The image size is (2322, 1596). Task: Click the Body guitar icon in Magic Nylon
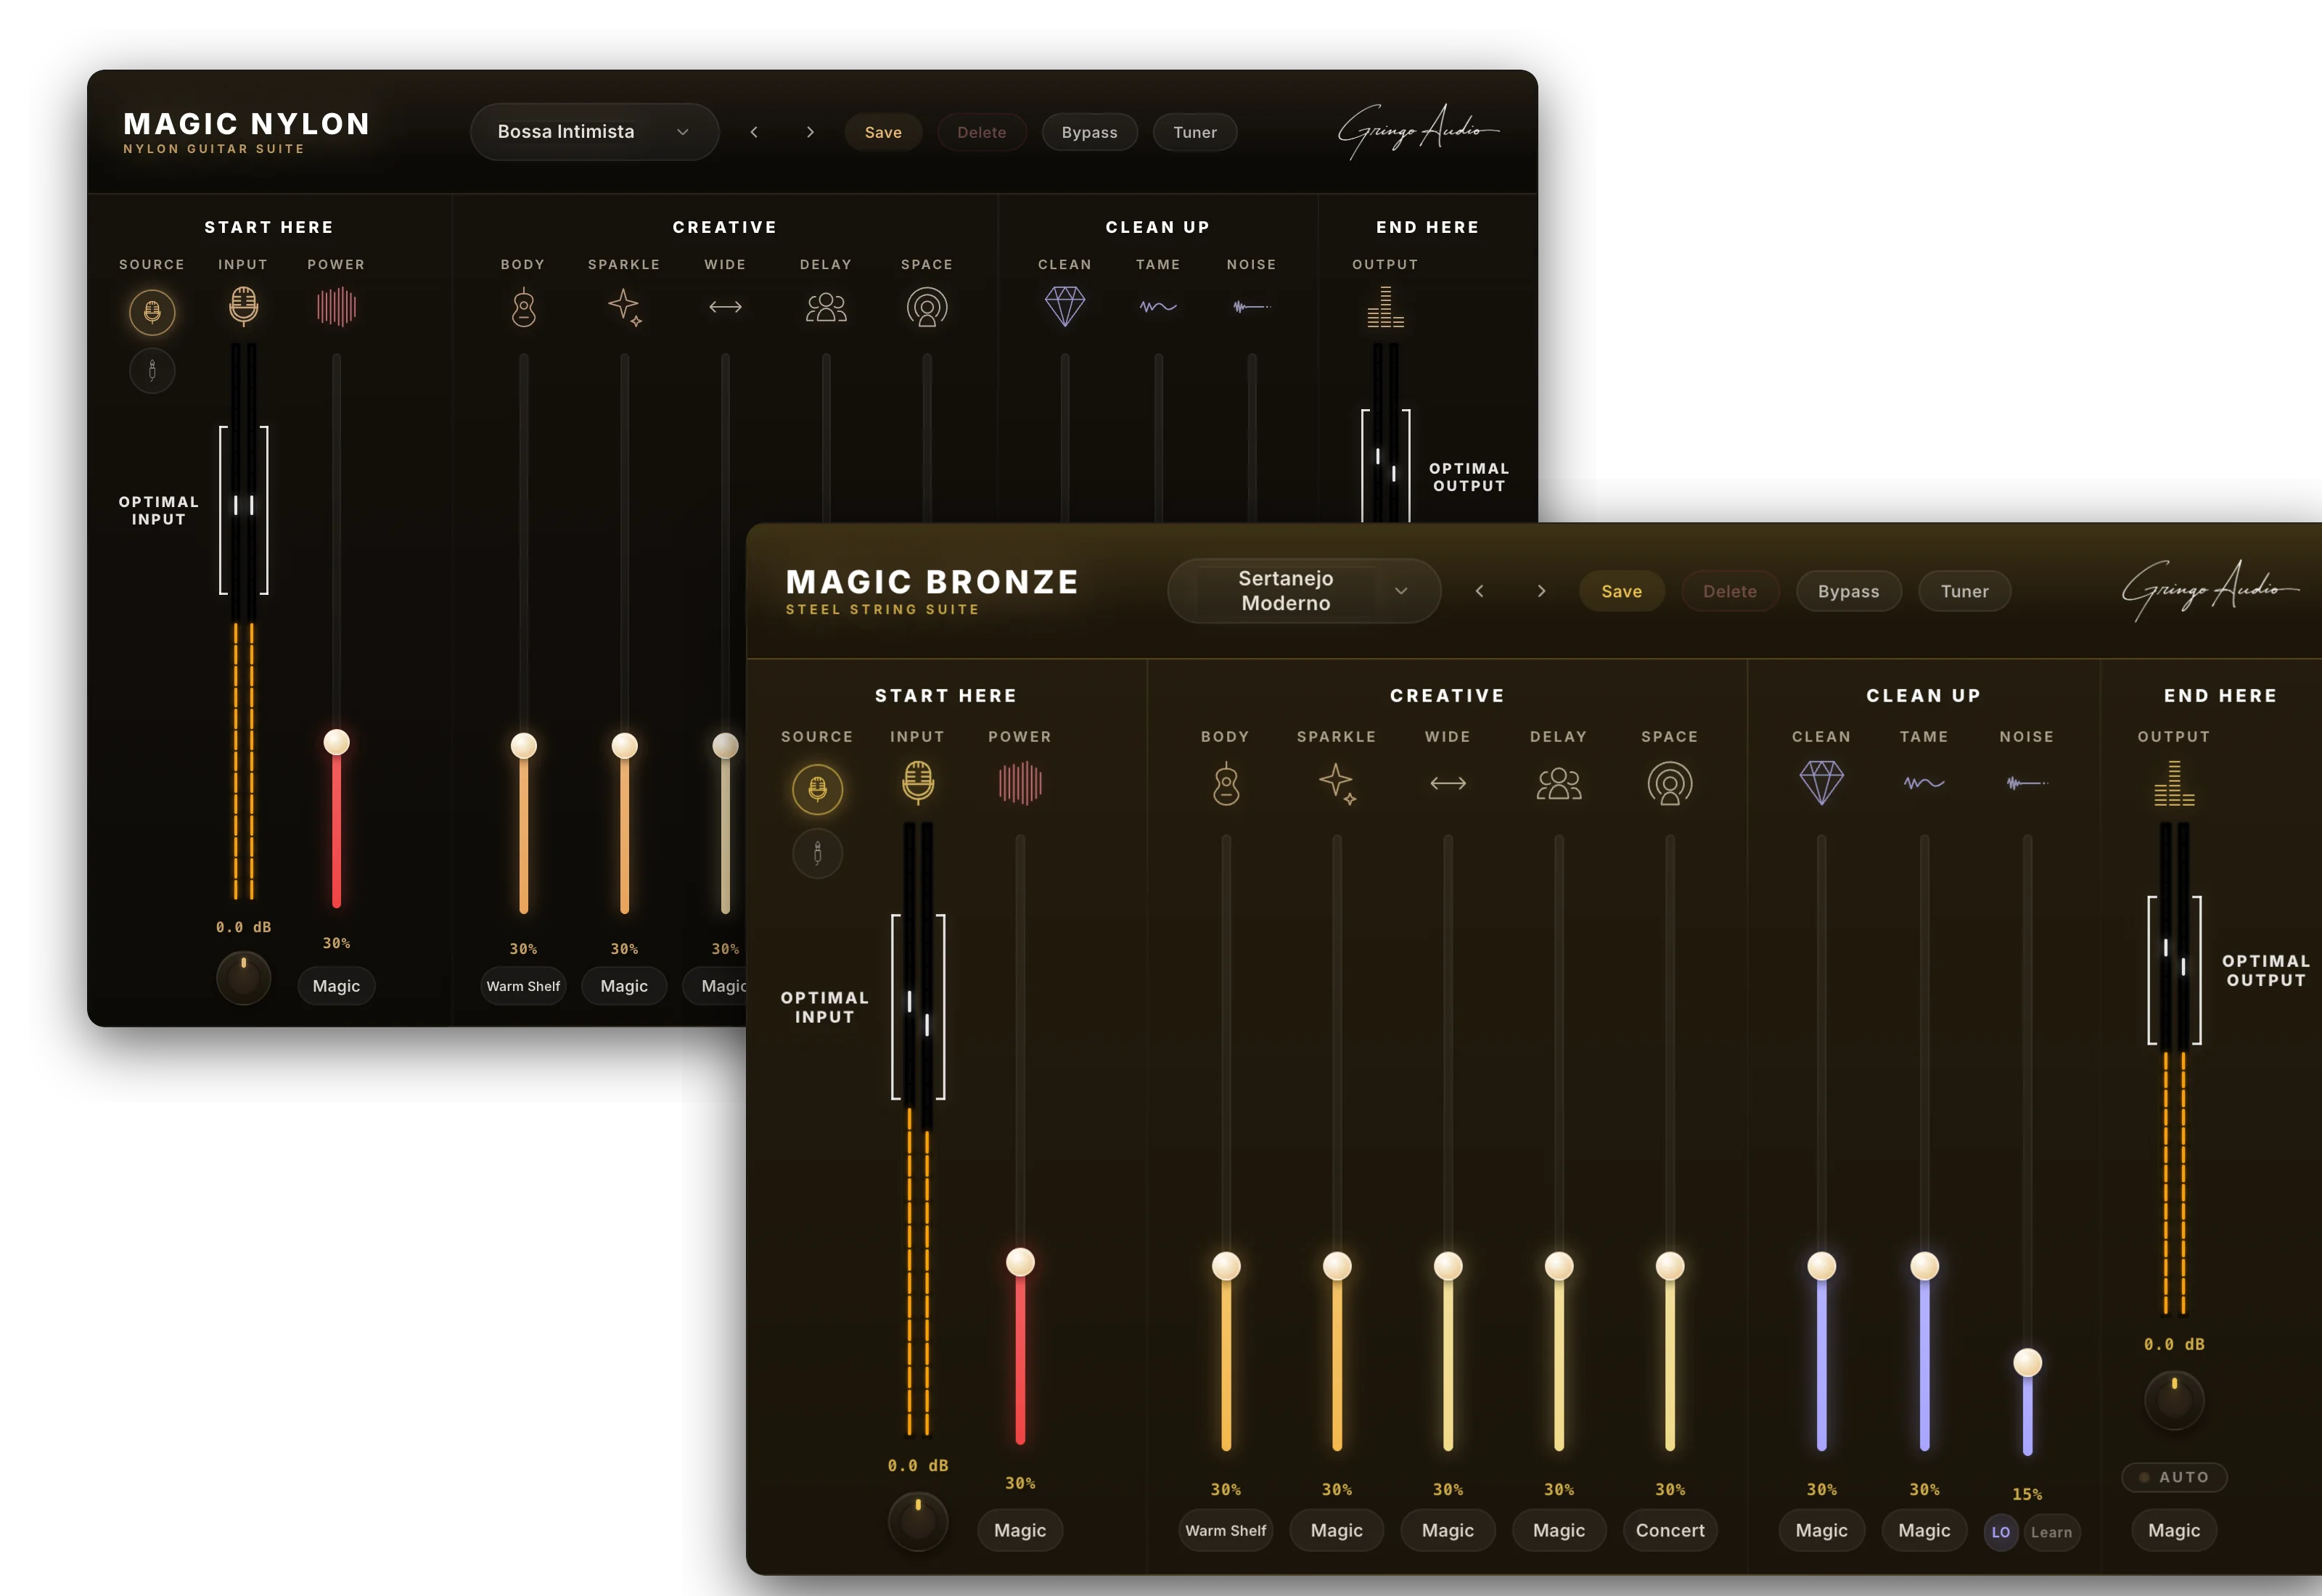pyautogui.click(x=523, y=307)
